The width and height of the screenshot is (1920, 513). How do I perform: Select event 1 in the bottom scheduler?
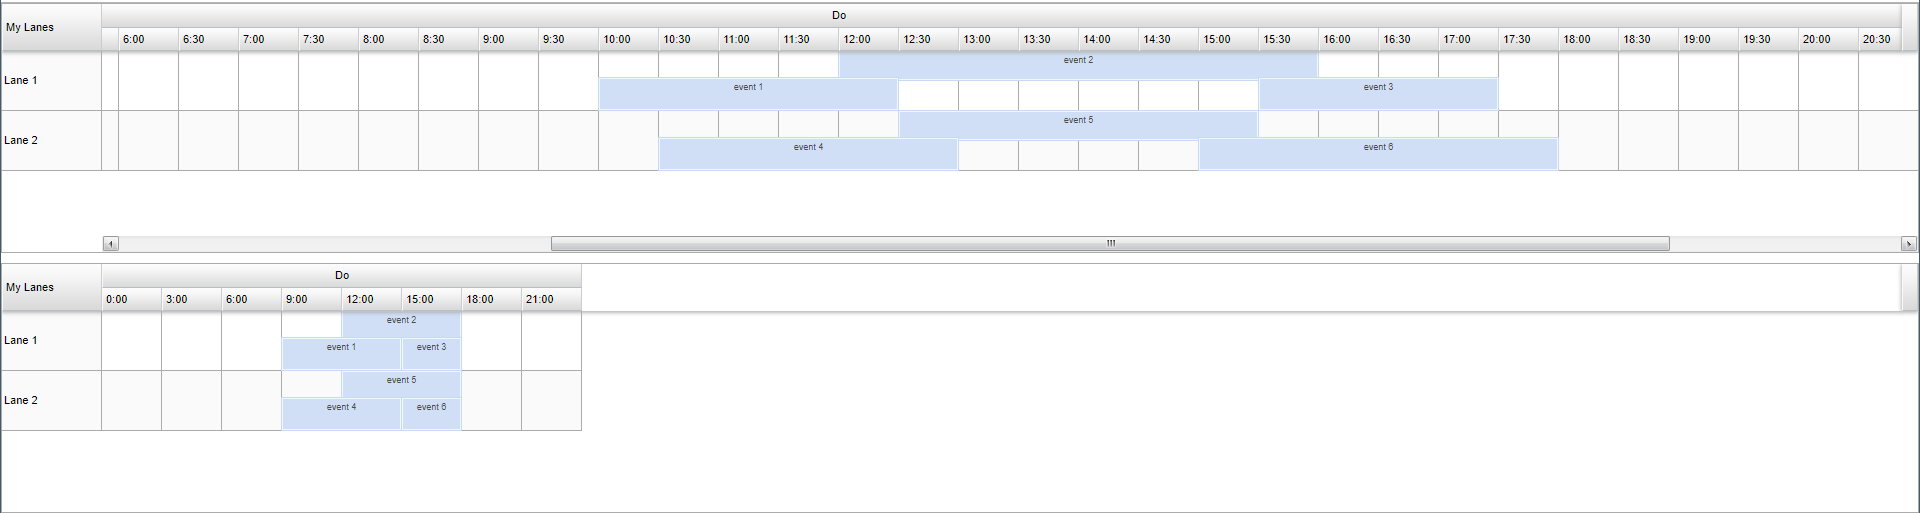[x=341, y=354]
